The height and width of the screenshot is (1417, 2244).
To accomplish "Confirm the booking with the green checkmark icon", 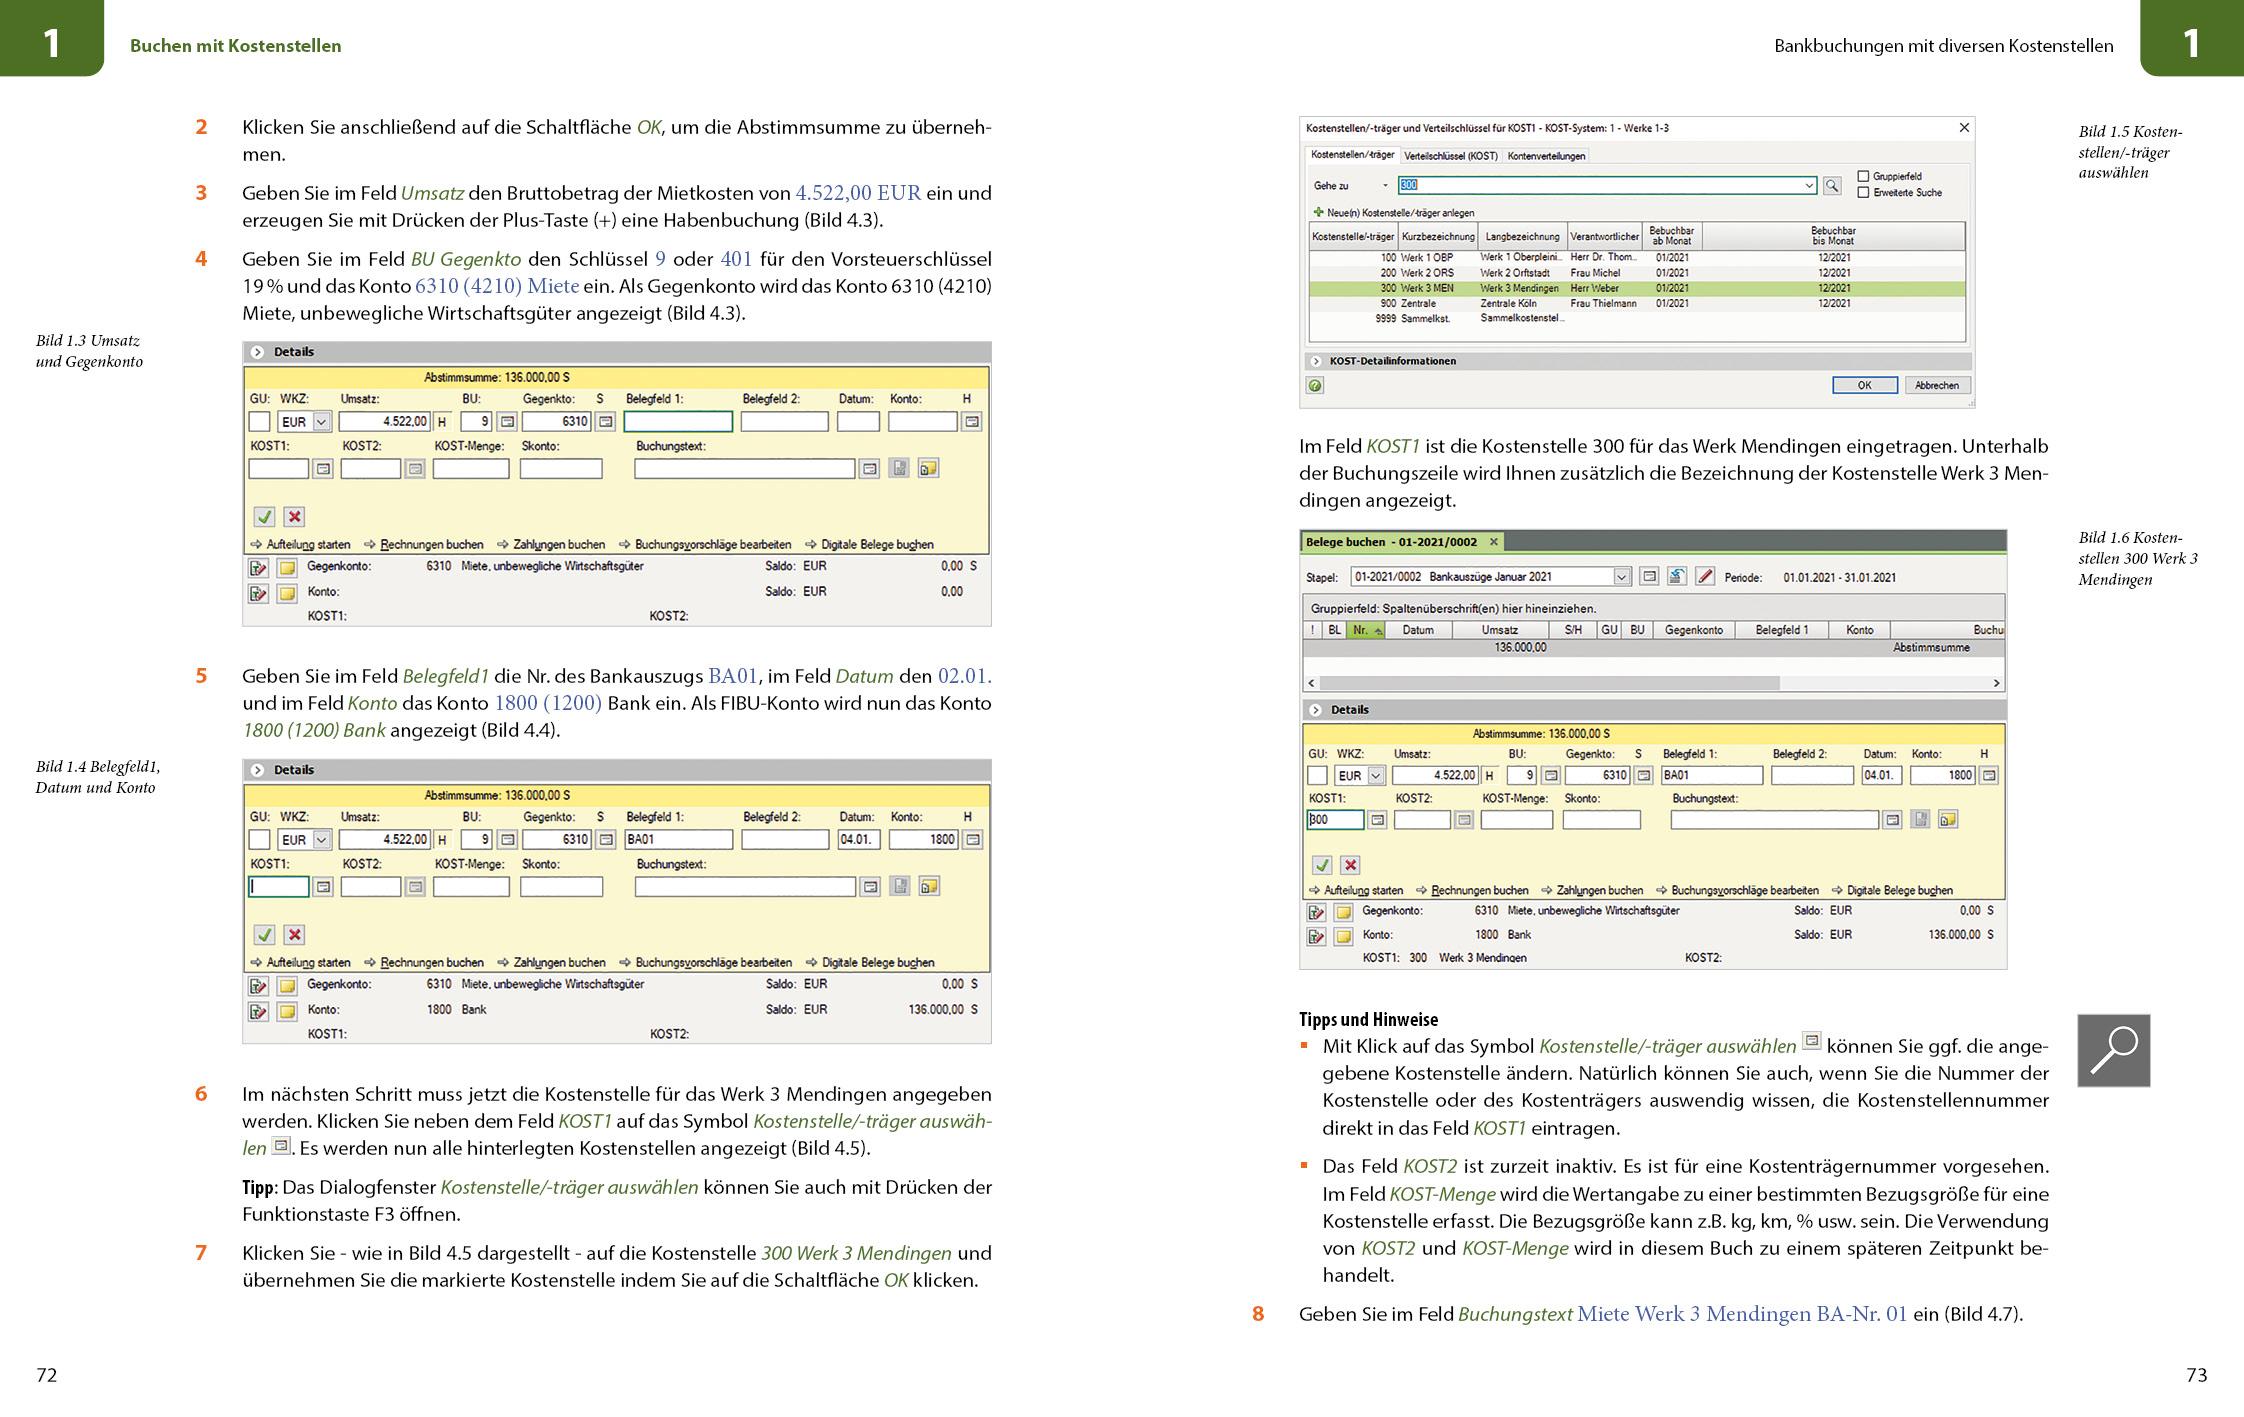I will 1322,864.
